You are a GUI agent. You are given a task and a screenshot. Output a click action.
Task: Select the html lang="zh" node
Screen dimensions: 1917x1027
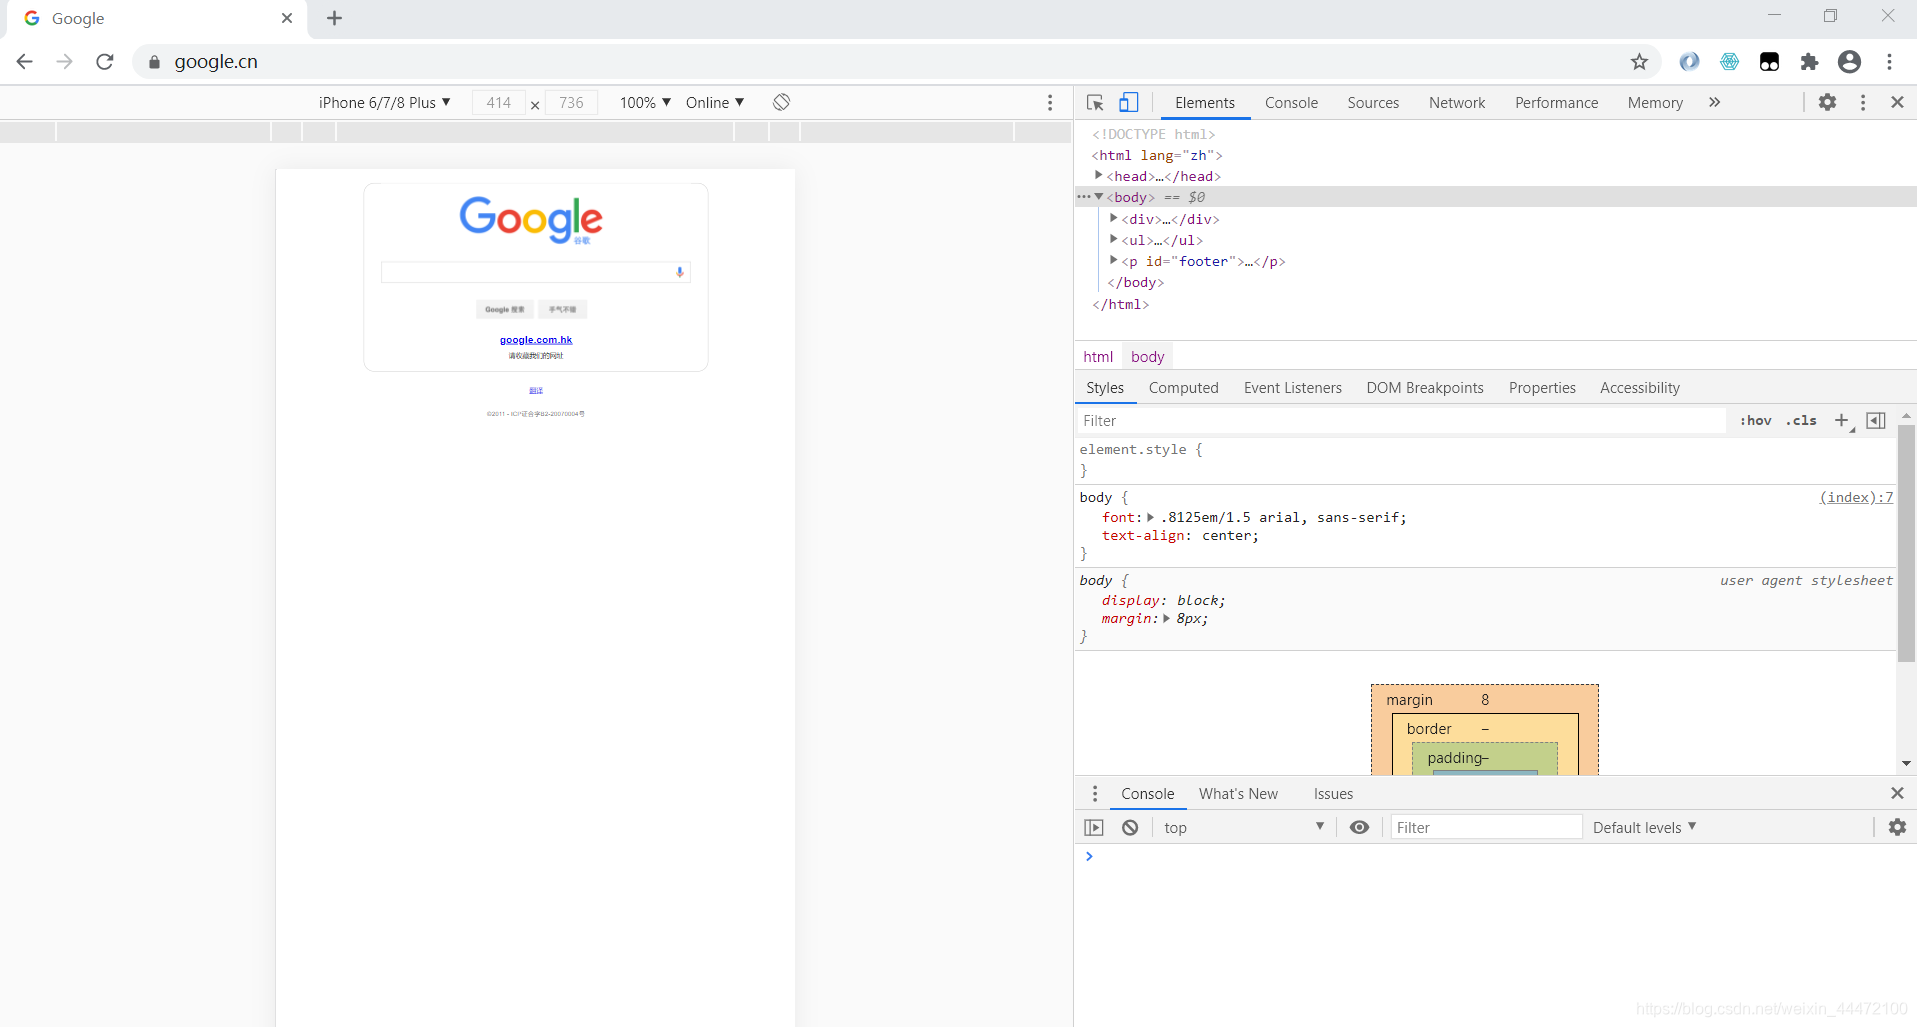tap(1157, 155)
